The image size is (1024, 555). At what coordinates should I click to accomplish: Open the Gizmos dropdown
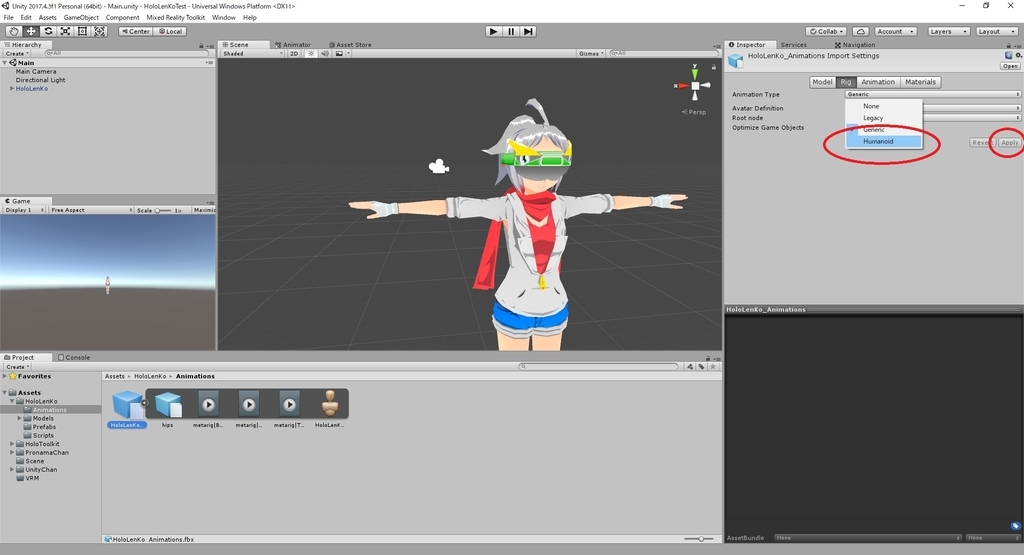pyautogui.click(x=591, y=54)
